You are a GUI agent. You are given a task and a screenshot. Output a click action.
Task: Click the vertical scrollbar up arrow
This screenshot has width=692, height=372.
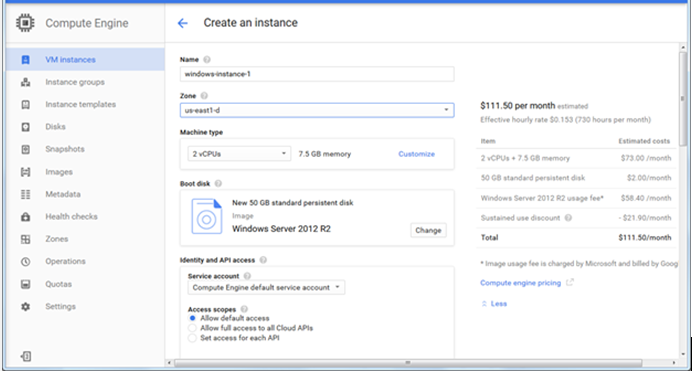coord(683,47)
